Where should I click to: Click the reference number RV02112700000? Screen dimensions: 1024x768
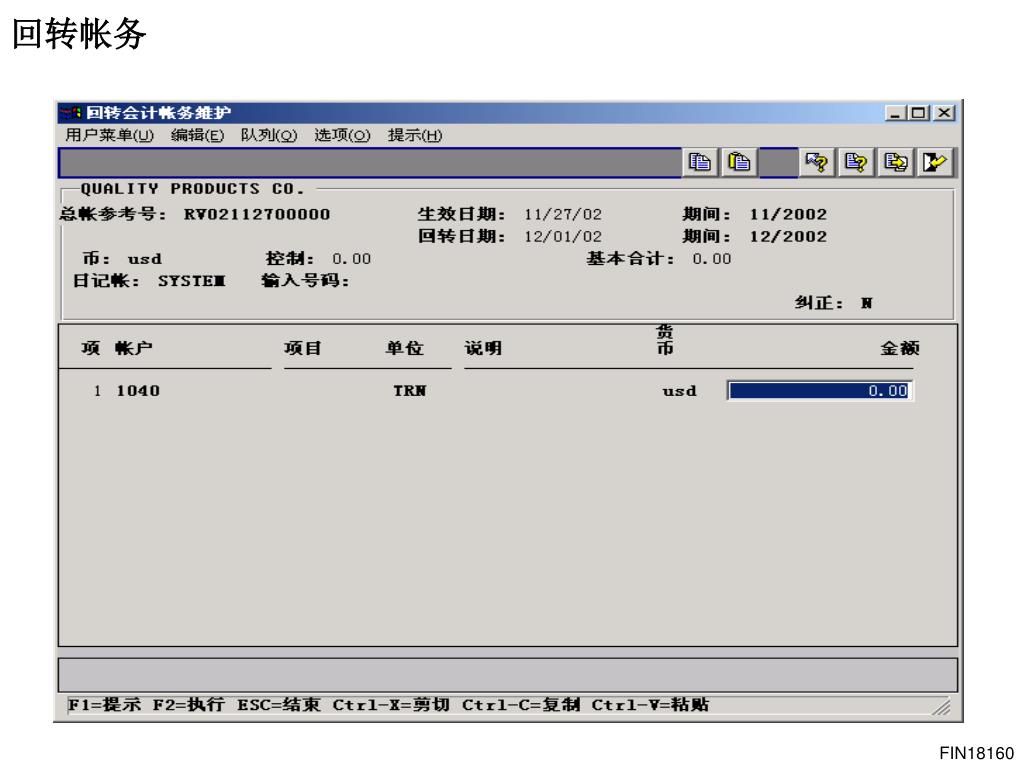tap(257, 214)
